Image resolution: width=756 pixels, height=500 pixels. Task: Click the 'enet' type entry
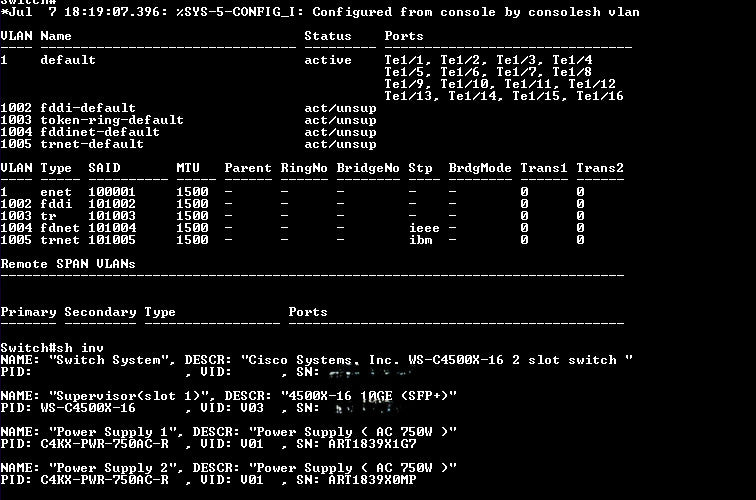56,192
